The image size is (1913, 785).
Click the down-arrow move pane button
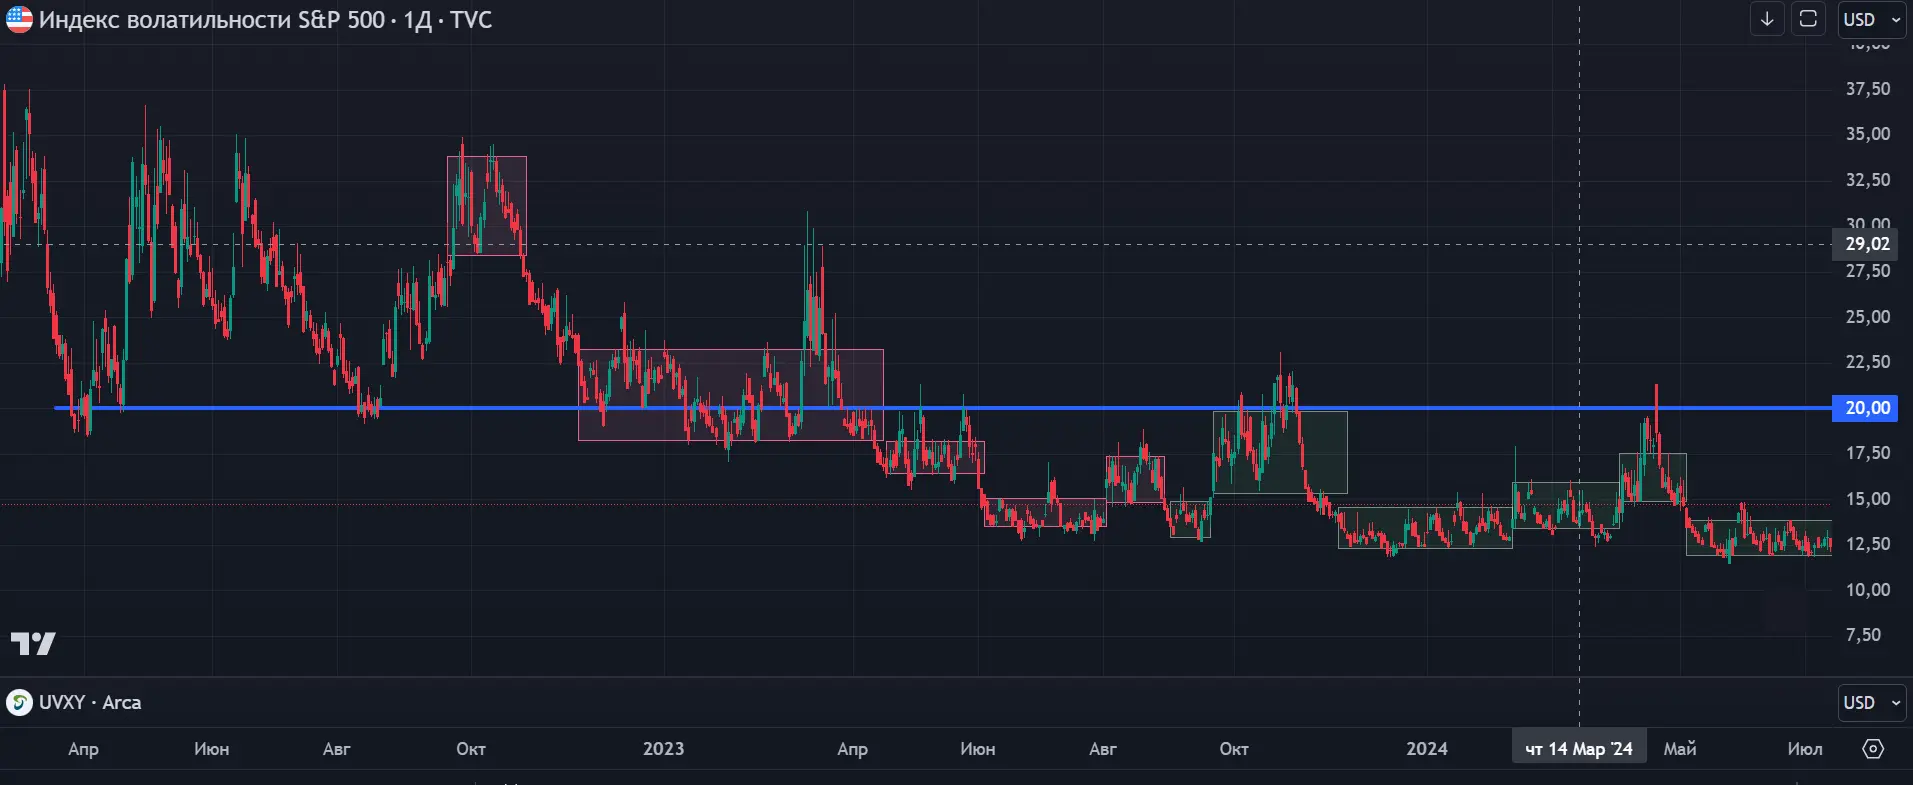1767,19
